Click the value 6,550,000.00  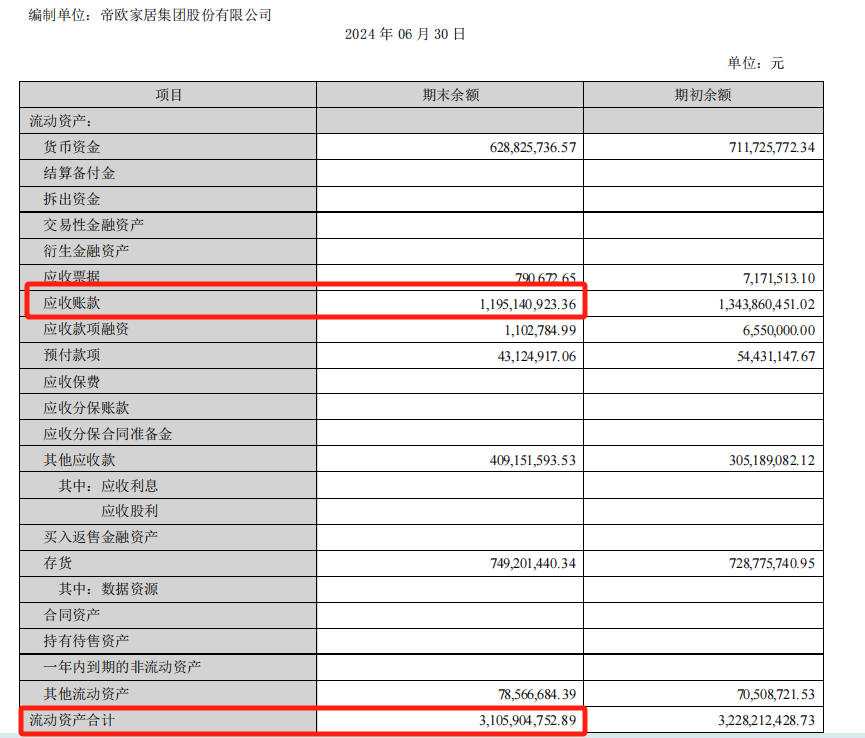pyautogui.click(x=779, y=330)
